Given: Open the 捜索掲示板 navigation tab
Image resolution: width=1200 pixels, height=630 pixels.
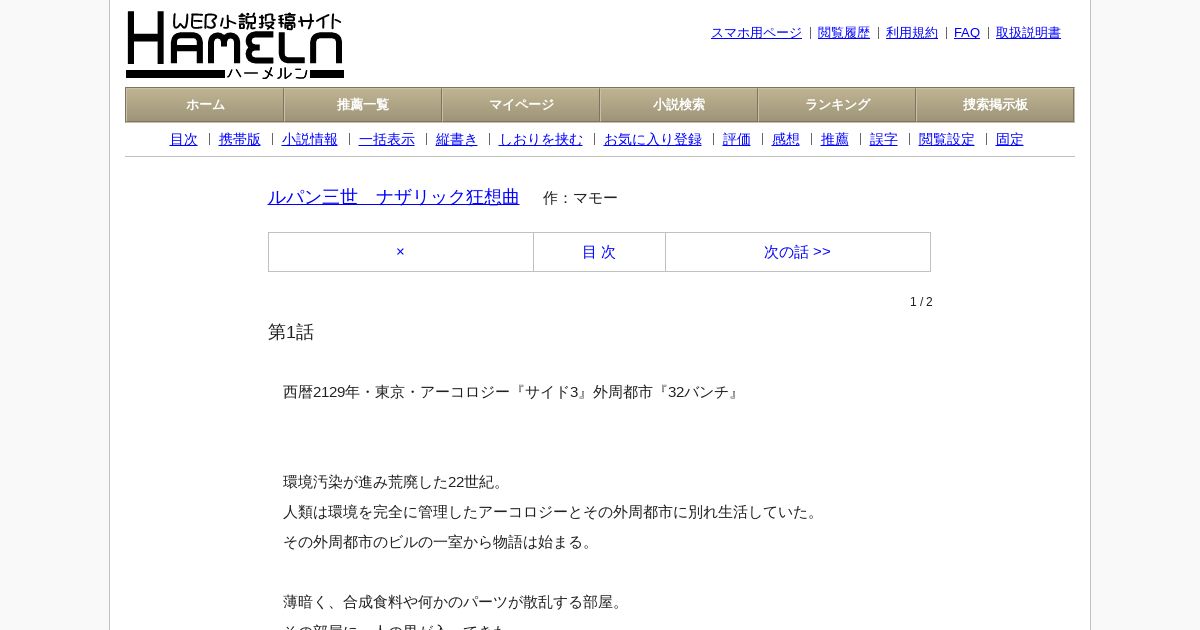Looking at the screenshot, I should (995, 105).
